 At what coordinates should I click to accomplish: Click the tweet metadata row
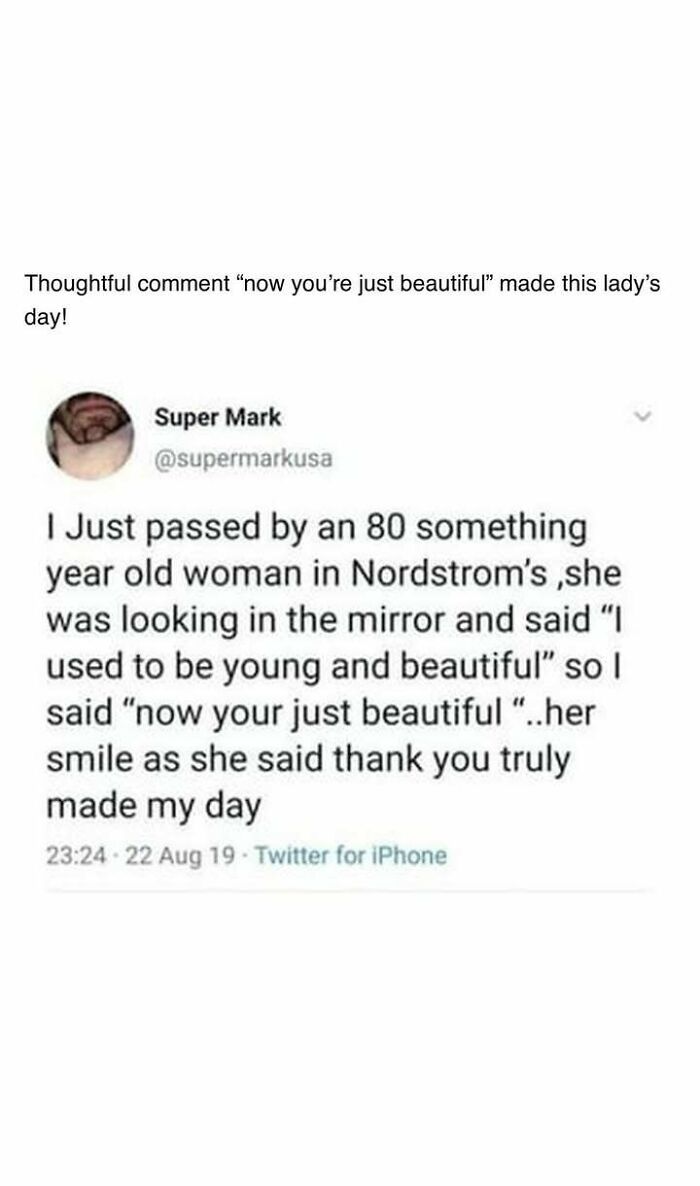[240, 856]
